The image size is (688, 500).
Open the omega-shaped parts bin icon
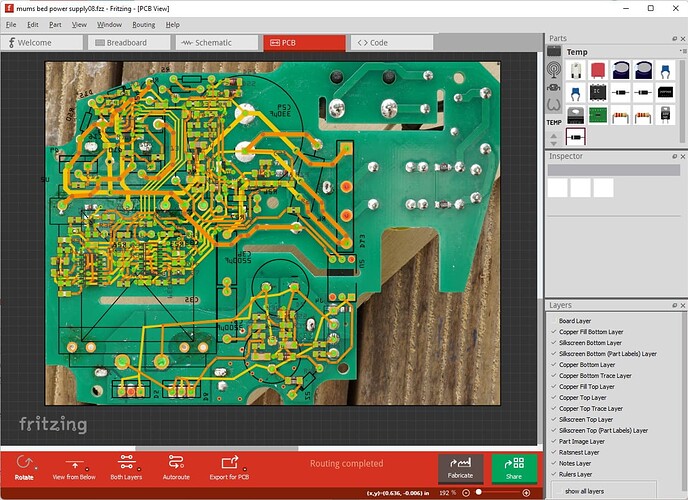coord(554,105)
